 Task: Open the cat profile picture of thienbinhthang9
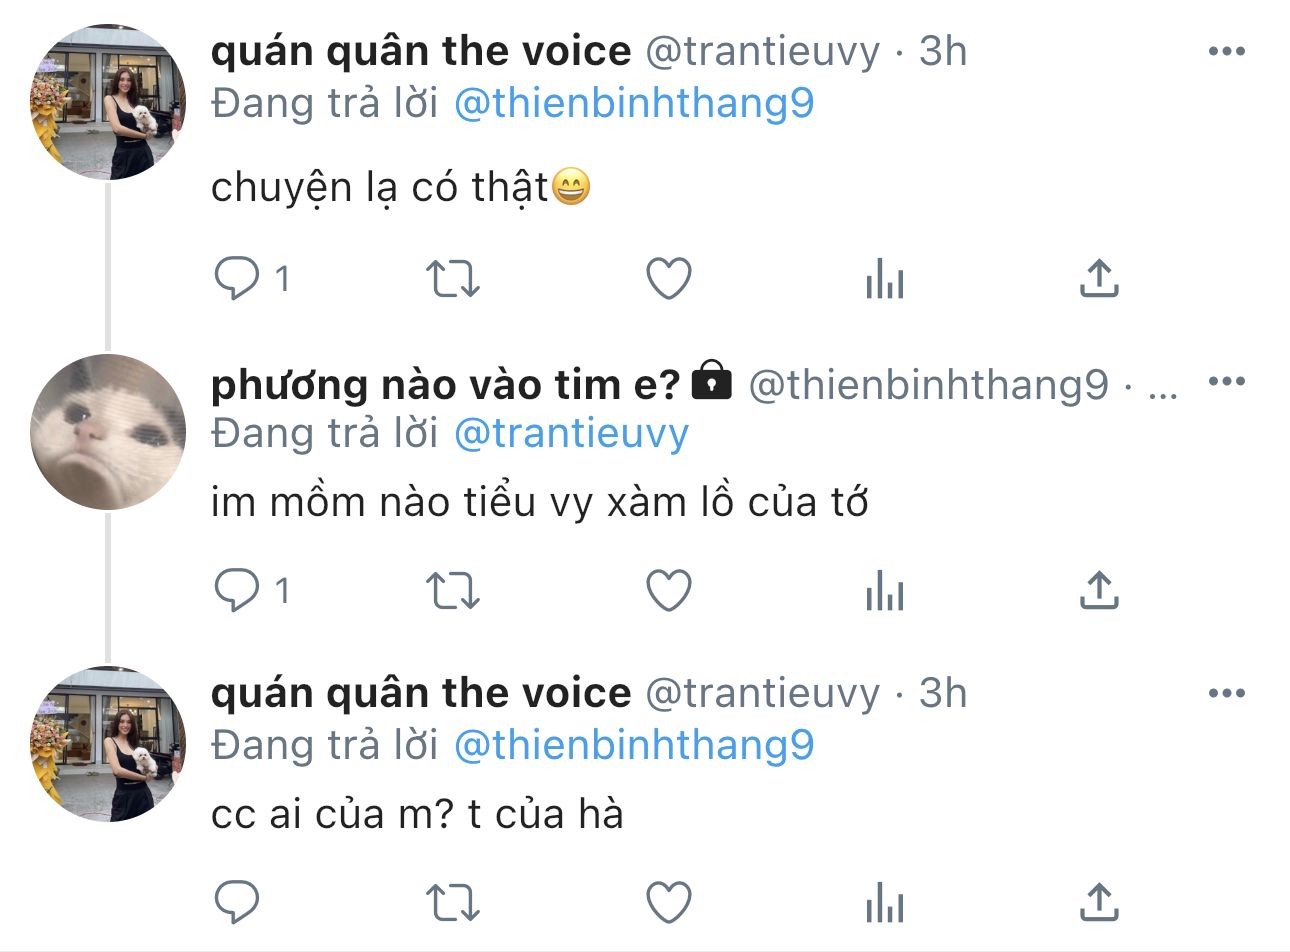108,432
